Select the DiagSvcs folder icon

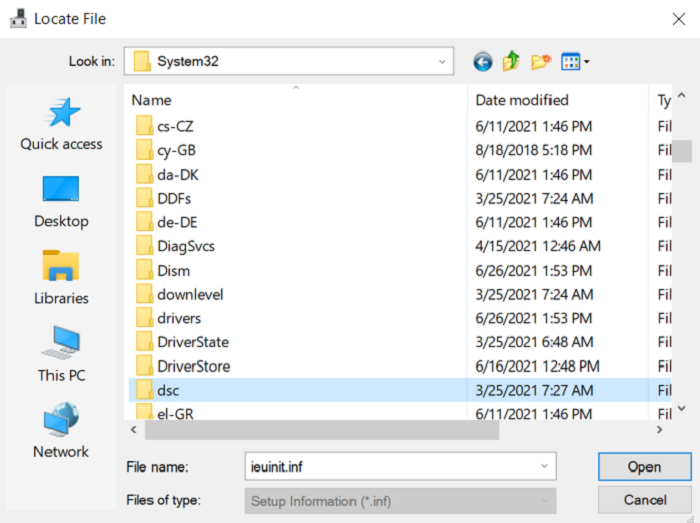(144, 246)
